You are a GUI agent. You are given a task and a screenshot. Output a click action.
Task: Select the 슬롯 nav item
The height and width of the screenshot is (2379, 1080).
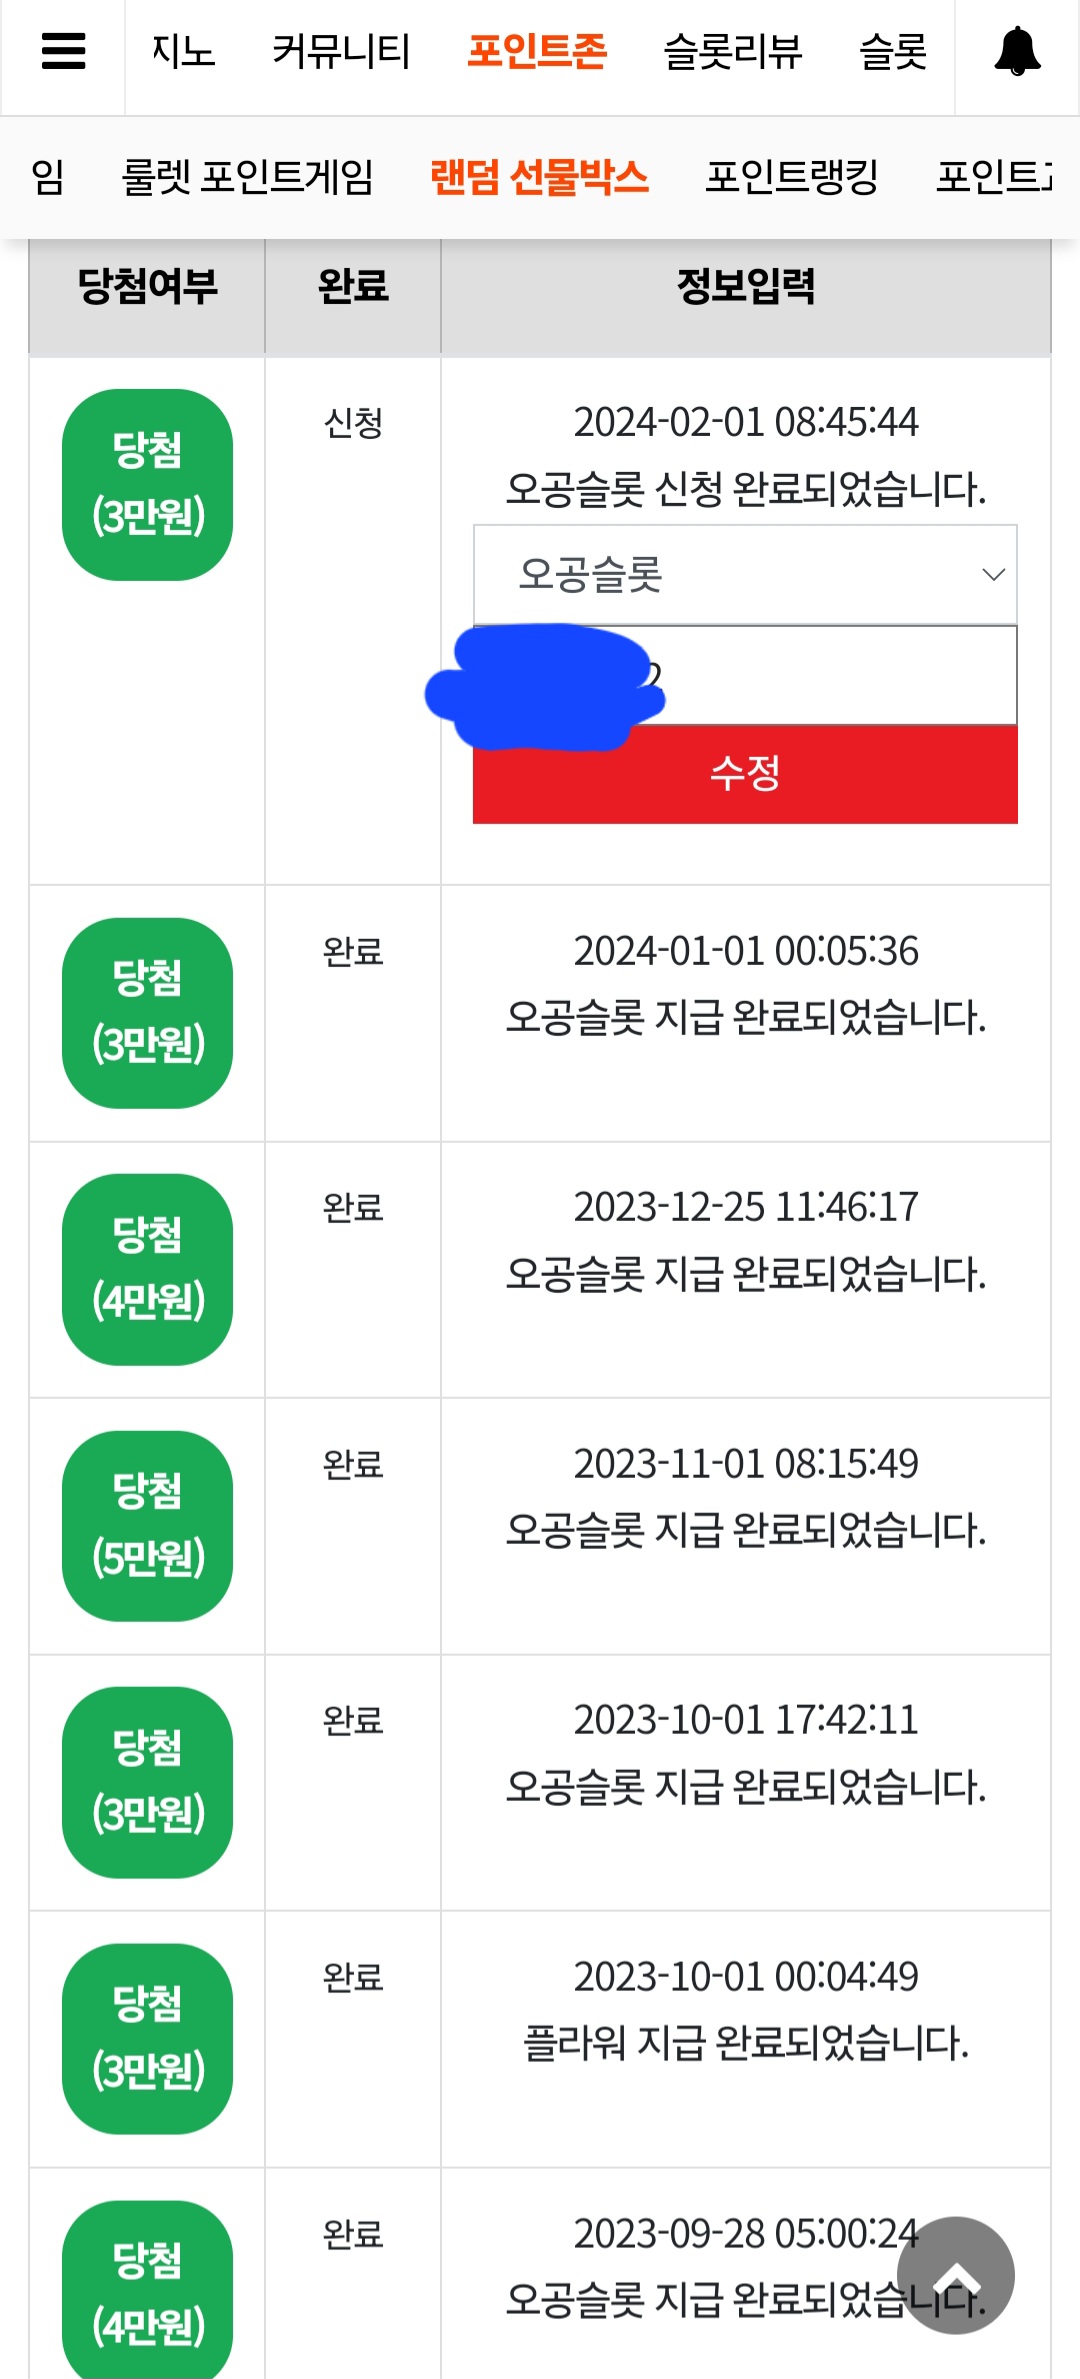[893, 51]
